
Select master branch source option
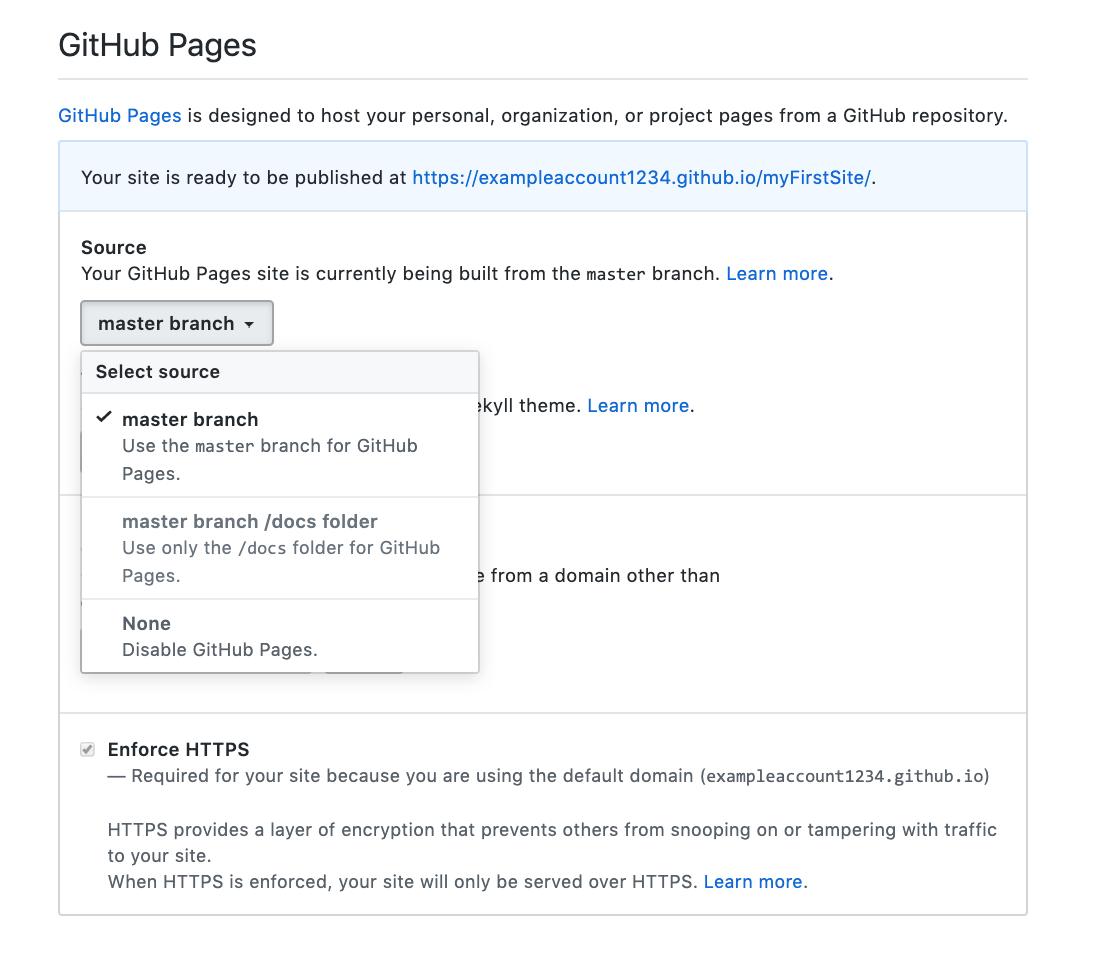click(280, 445)
